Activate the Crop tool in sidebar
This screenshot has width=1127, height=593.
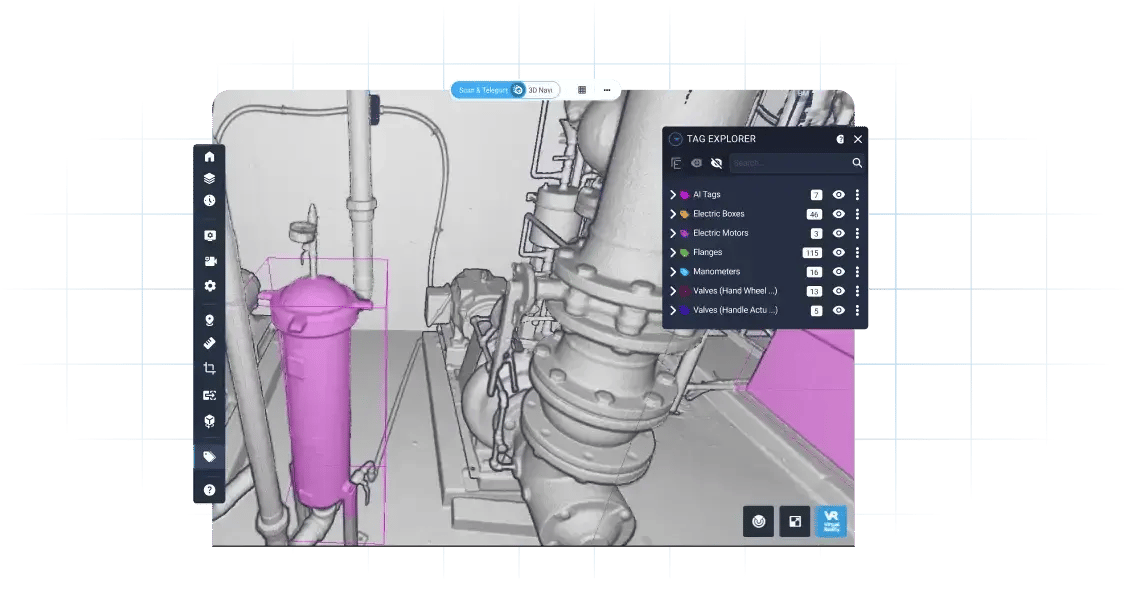tap(209, 369)
